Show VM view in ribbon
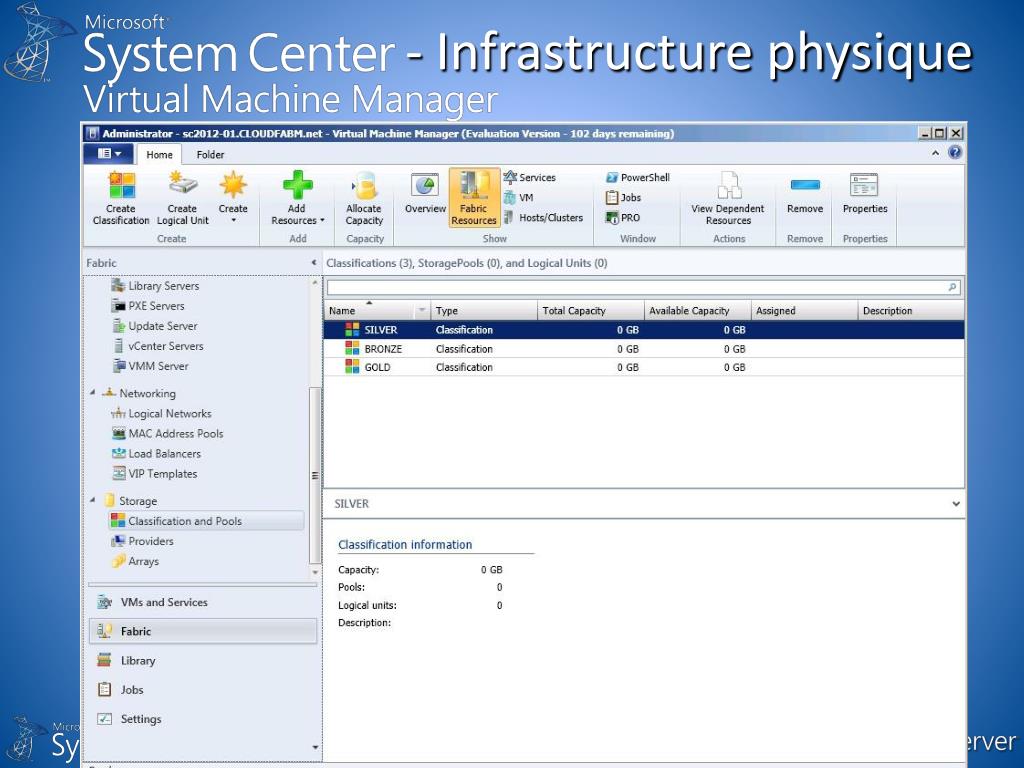 pyautogui.click(x=519, y=197)
